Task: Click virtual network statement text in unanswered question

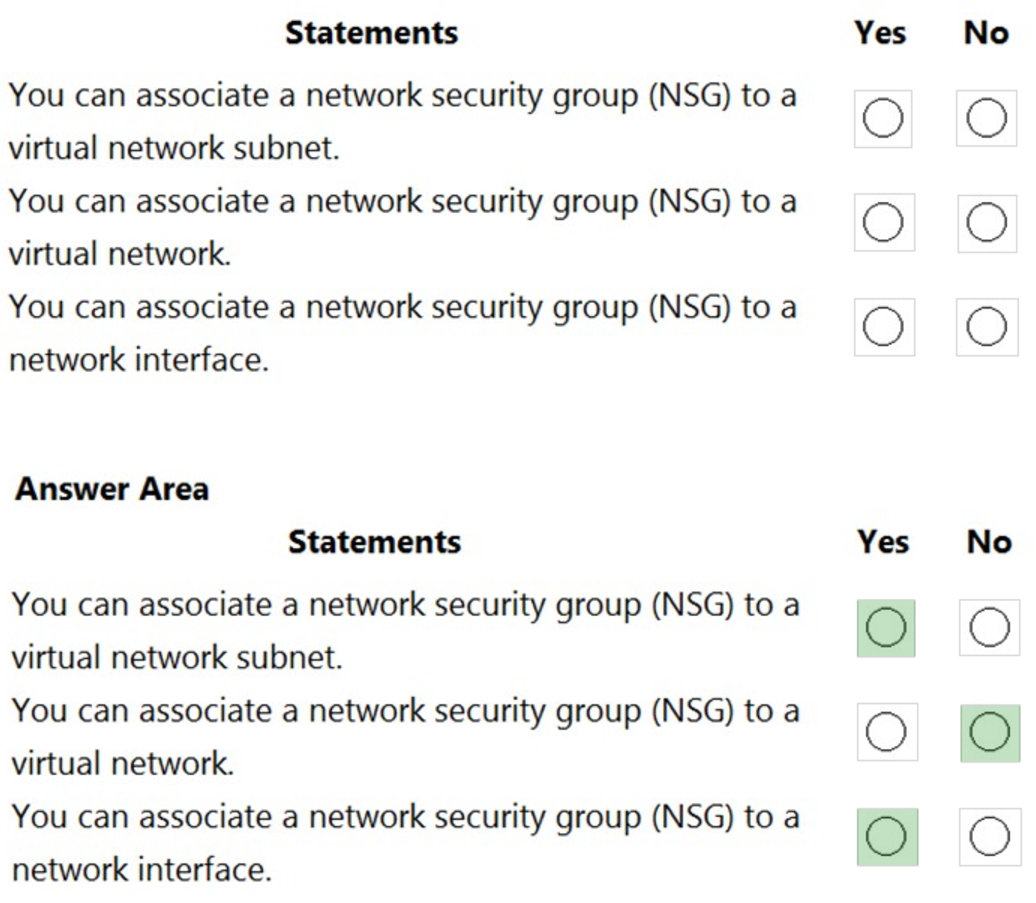Action: tap(402, 227)
